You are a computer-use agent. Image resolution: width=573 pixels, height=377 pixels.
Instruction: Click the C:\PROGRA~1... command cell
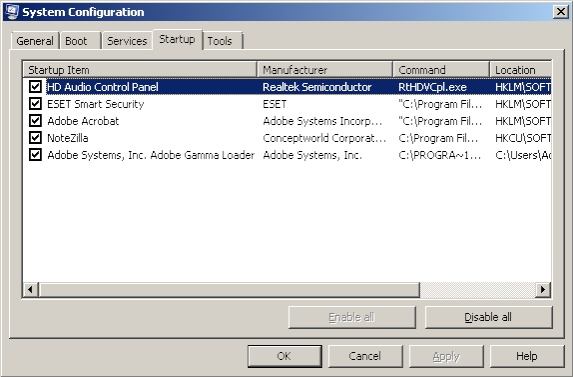[440, 155]
